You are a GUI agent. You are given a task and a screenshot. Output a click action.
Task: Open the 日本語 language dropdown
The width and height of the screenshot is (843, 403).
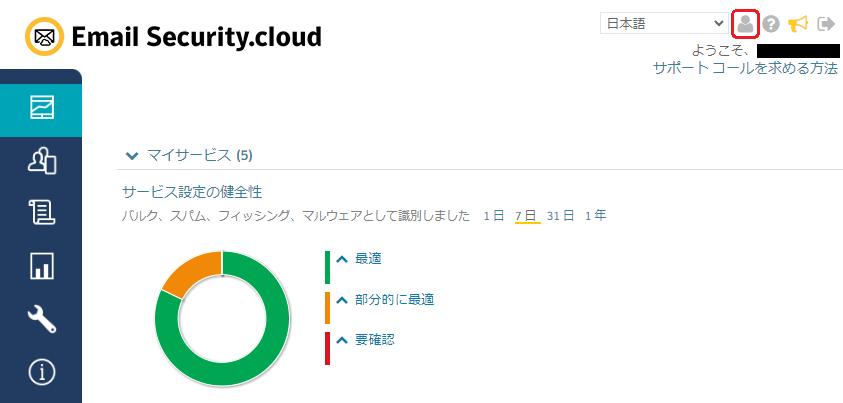pyautogui.click(x=665, y=23)
